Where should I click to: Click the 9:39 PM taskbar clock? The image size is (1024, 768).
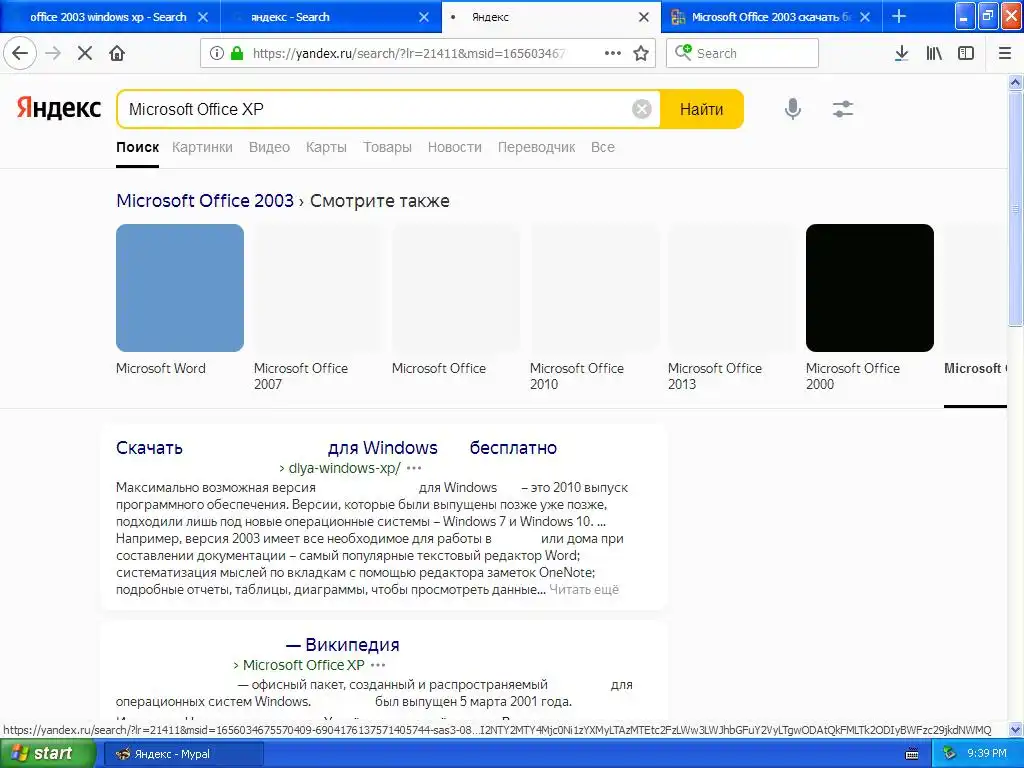pyautogui.click(x=987, y=754)
